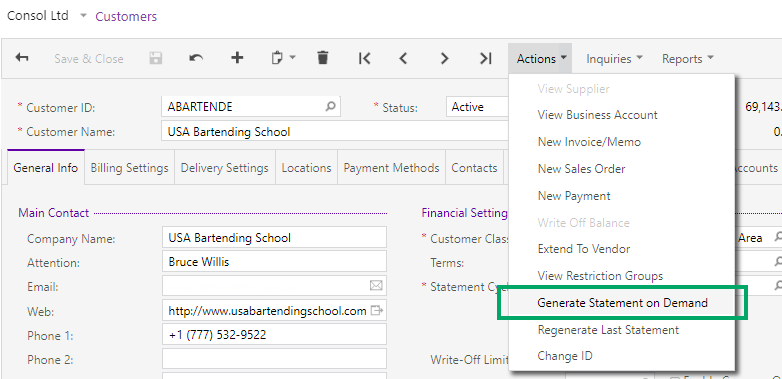Click the empty Phone 2 field

coord(274,359)
